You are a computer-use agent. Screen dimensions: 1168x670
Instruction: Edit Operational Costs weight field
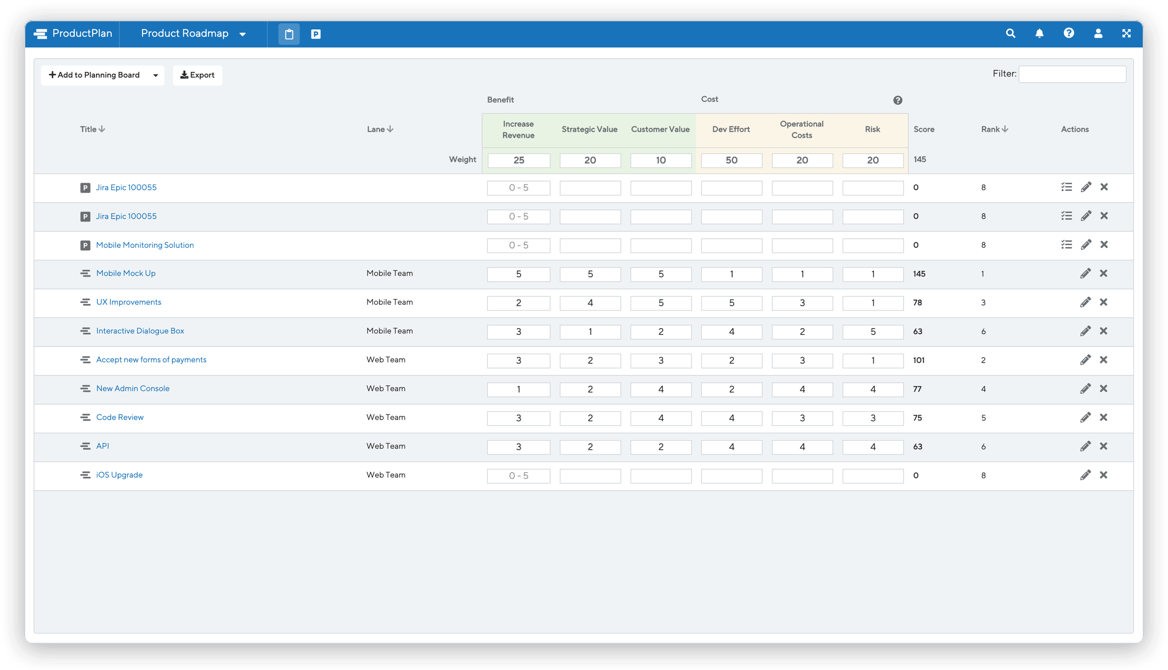[x=802, y=160]
